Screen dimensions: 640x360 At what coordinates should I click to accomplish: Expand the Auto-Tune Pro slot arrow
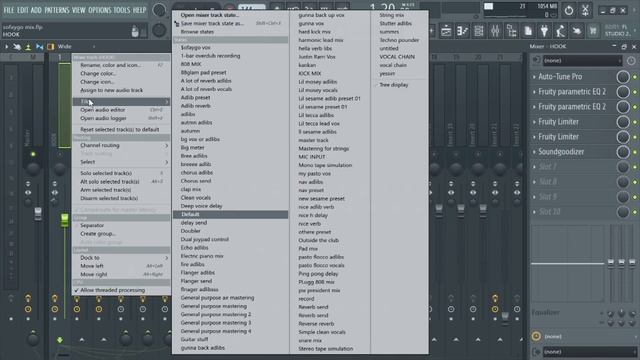(534, 77)
